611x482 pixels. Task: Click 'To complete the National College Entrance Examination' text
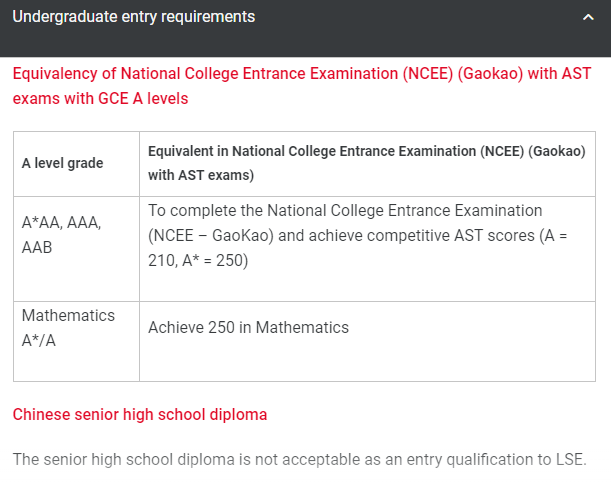(345, 211)
